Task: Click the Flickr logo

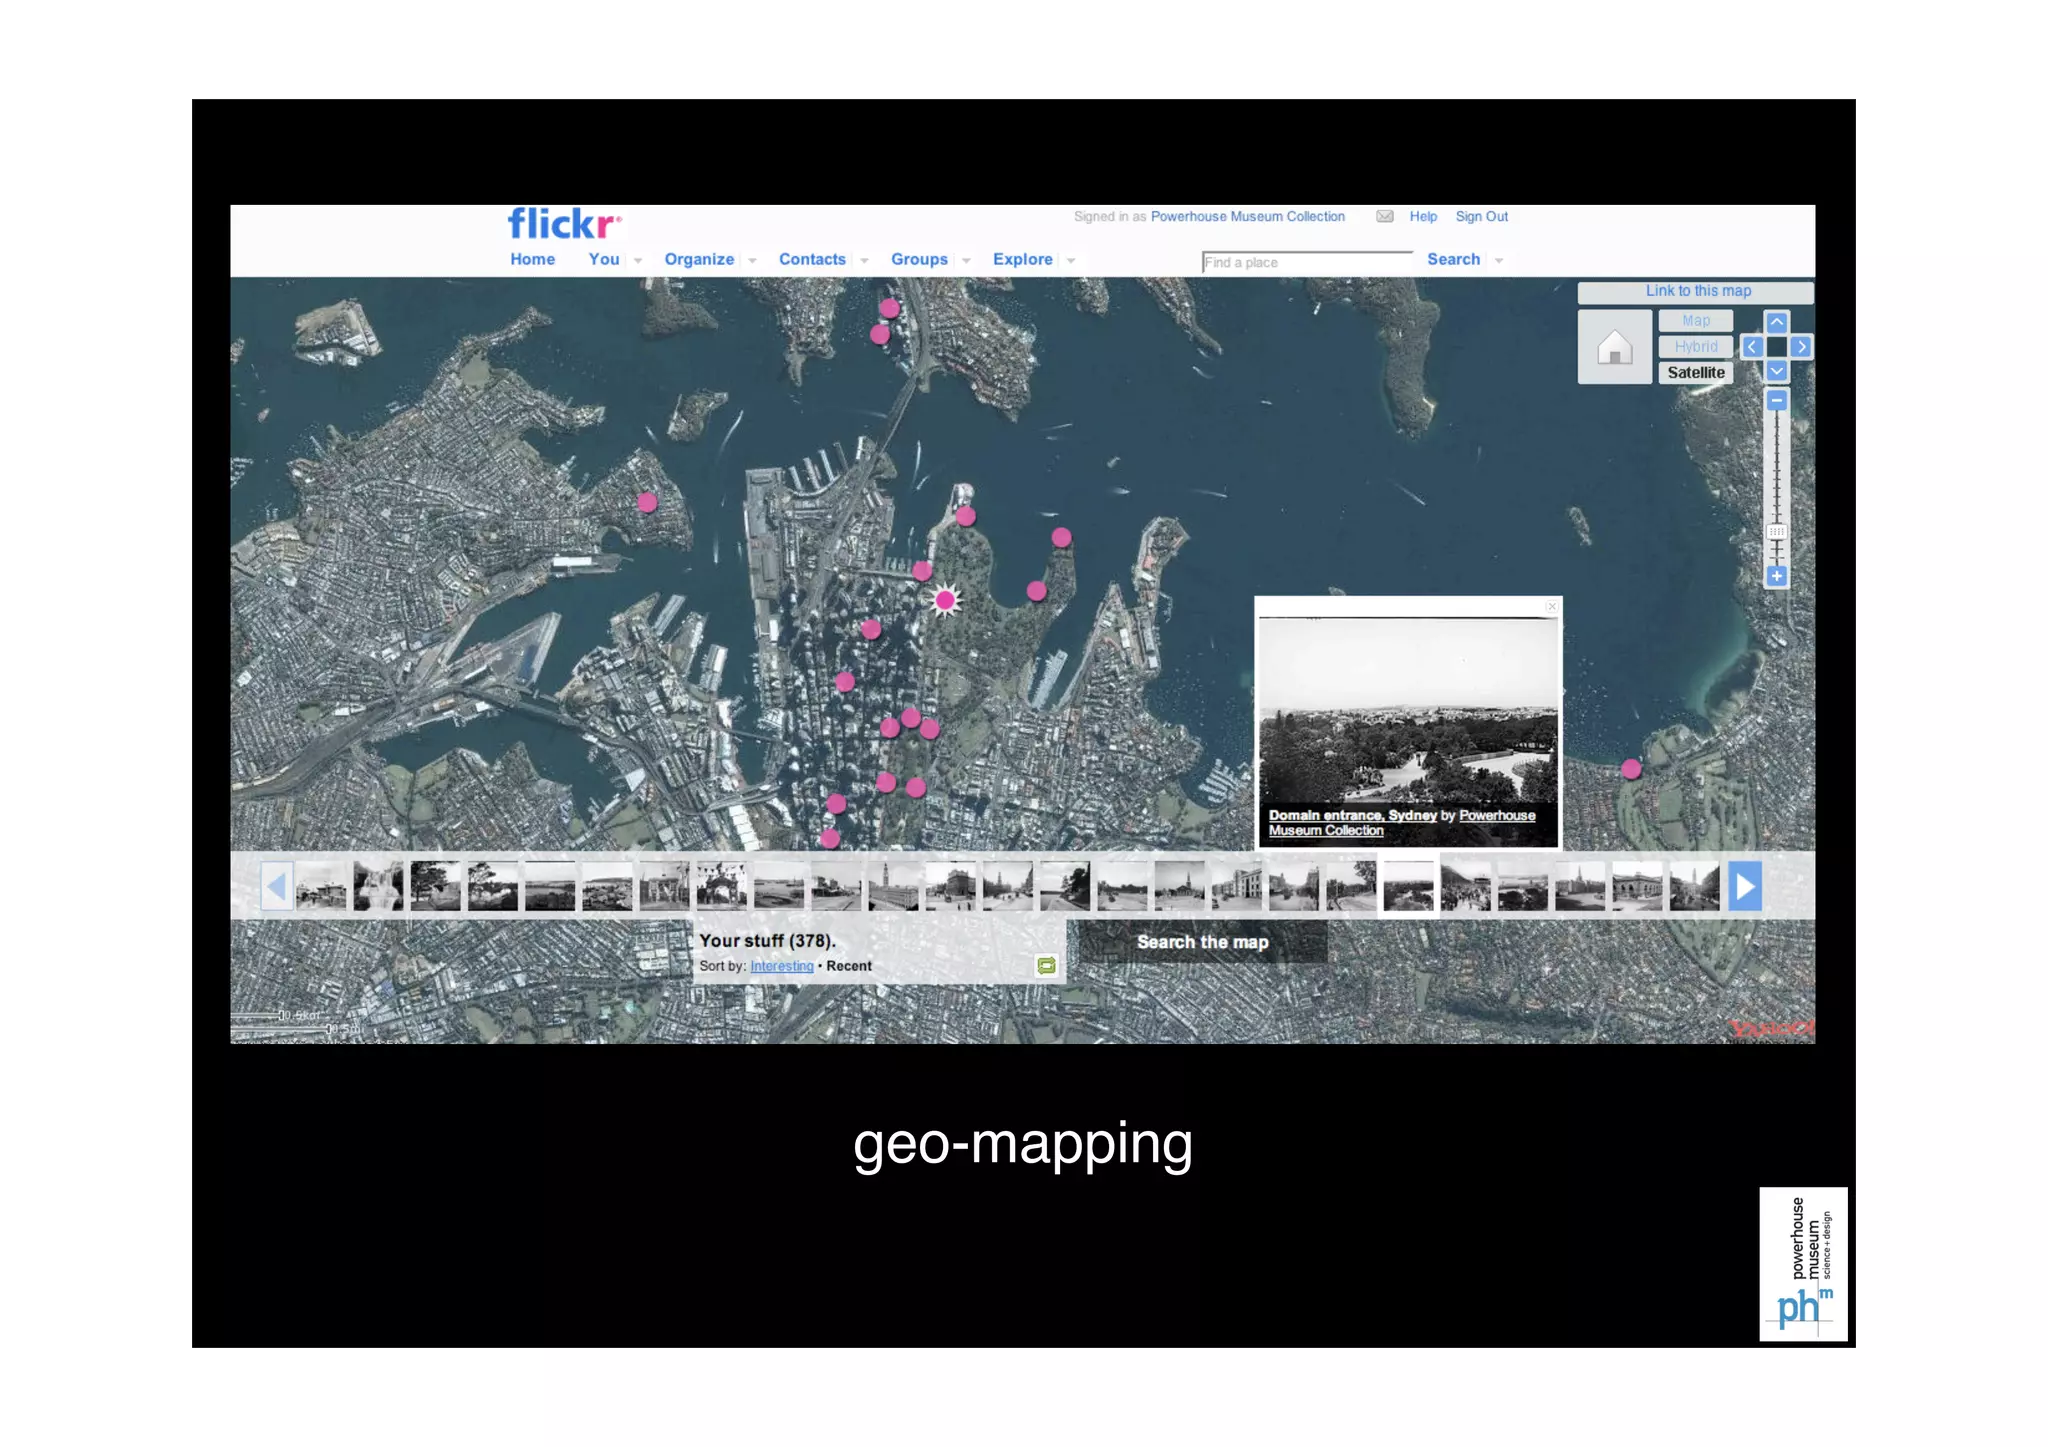Action: 564,224
